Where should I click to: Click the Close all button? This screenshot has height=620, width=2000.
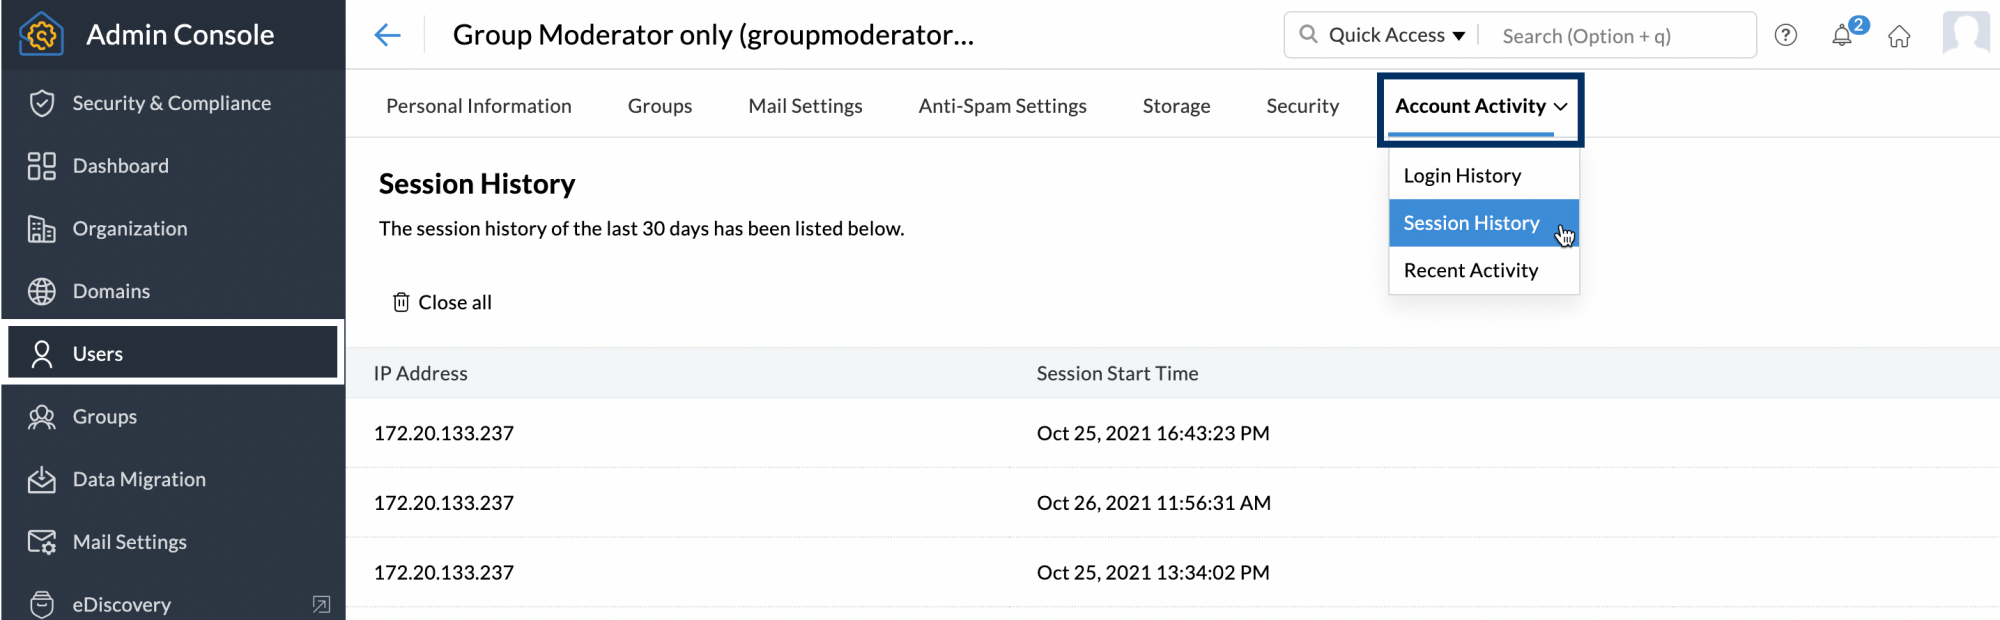pos(442,302)
